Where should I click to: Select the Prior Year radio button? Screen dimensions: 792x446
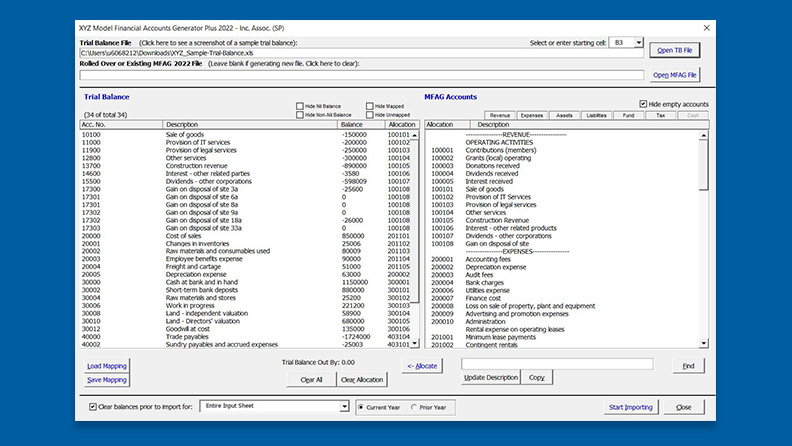pyautogui.click(x=413, y=407)
